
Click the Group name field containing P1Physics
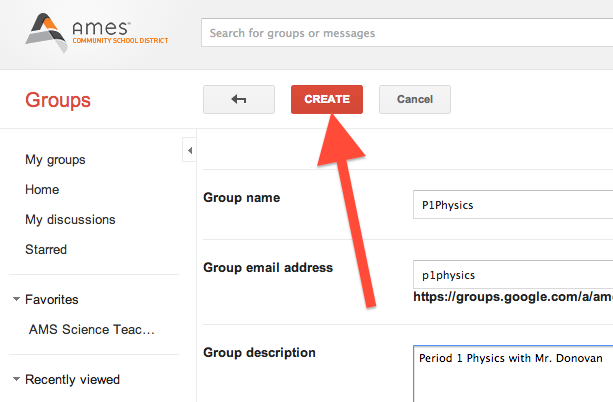(x=512, y=204)
